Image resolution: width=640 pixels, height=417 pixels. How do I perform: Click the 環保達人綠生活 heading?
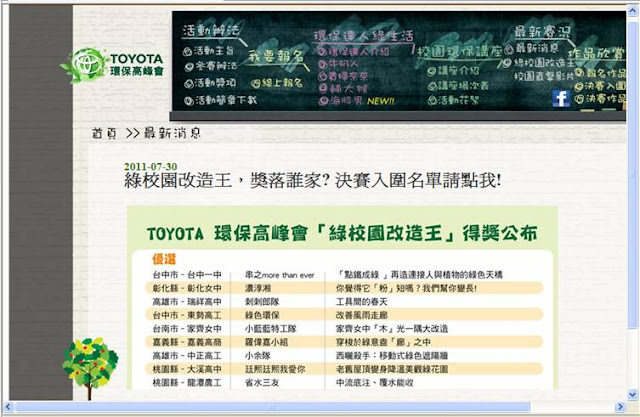point(363,35)
